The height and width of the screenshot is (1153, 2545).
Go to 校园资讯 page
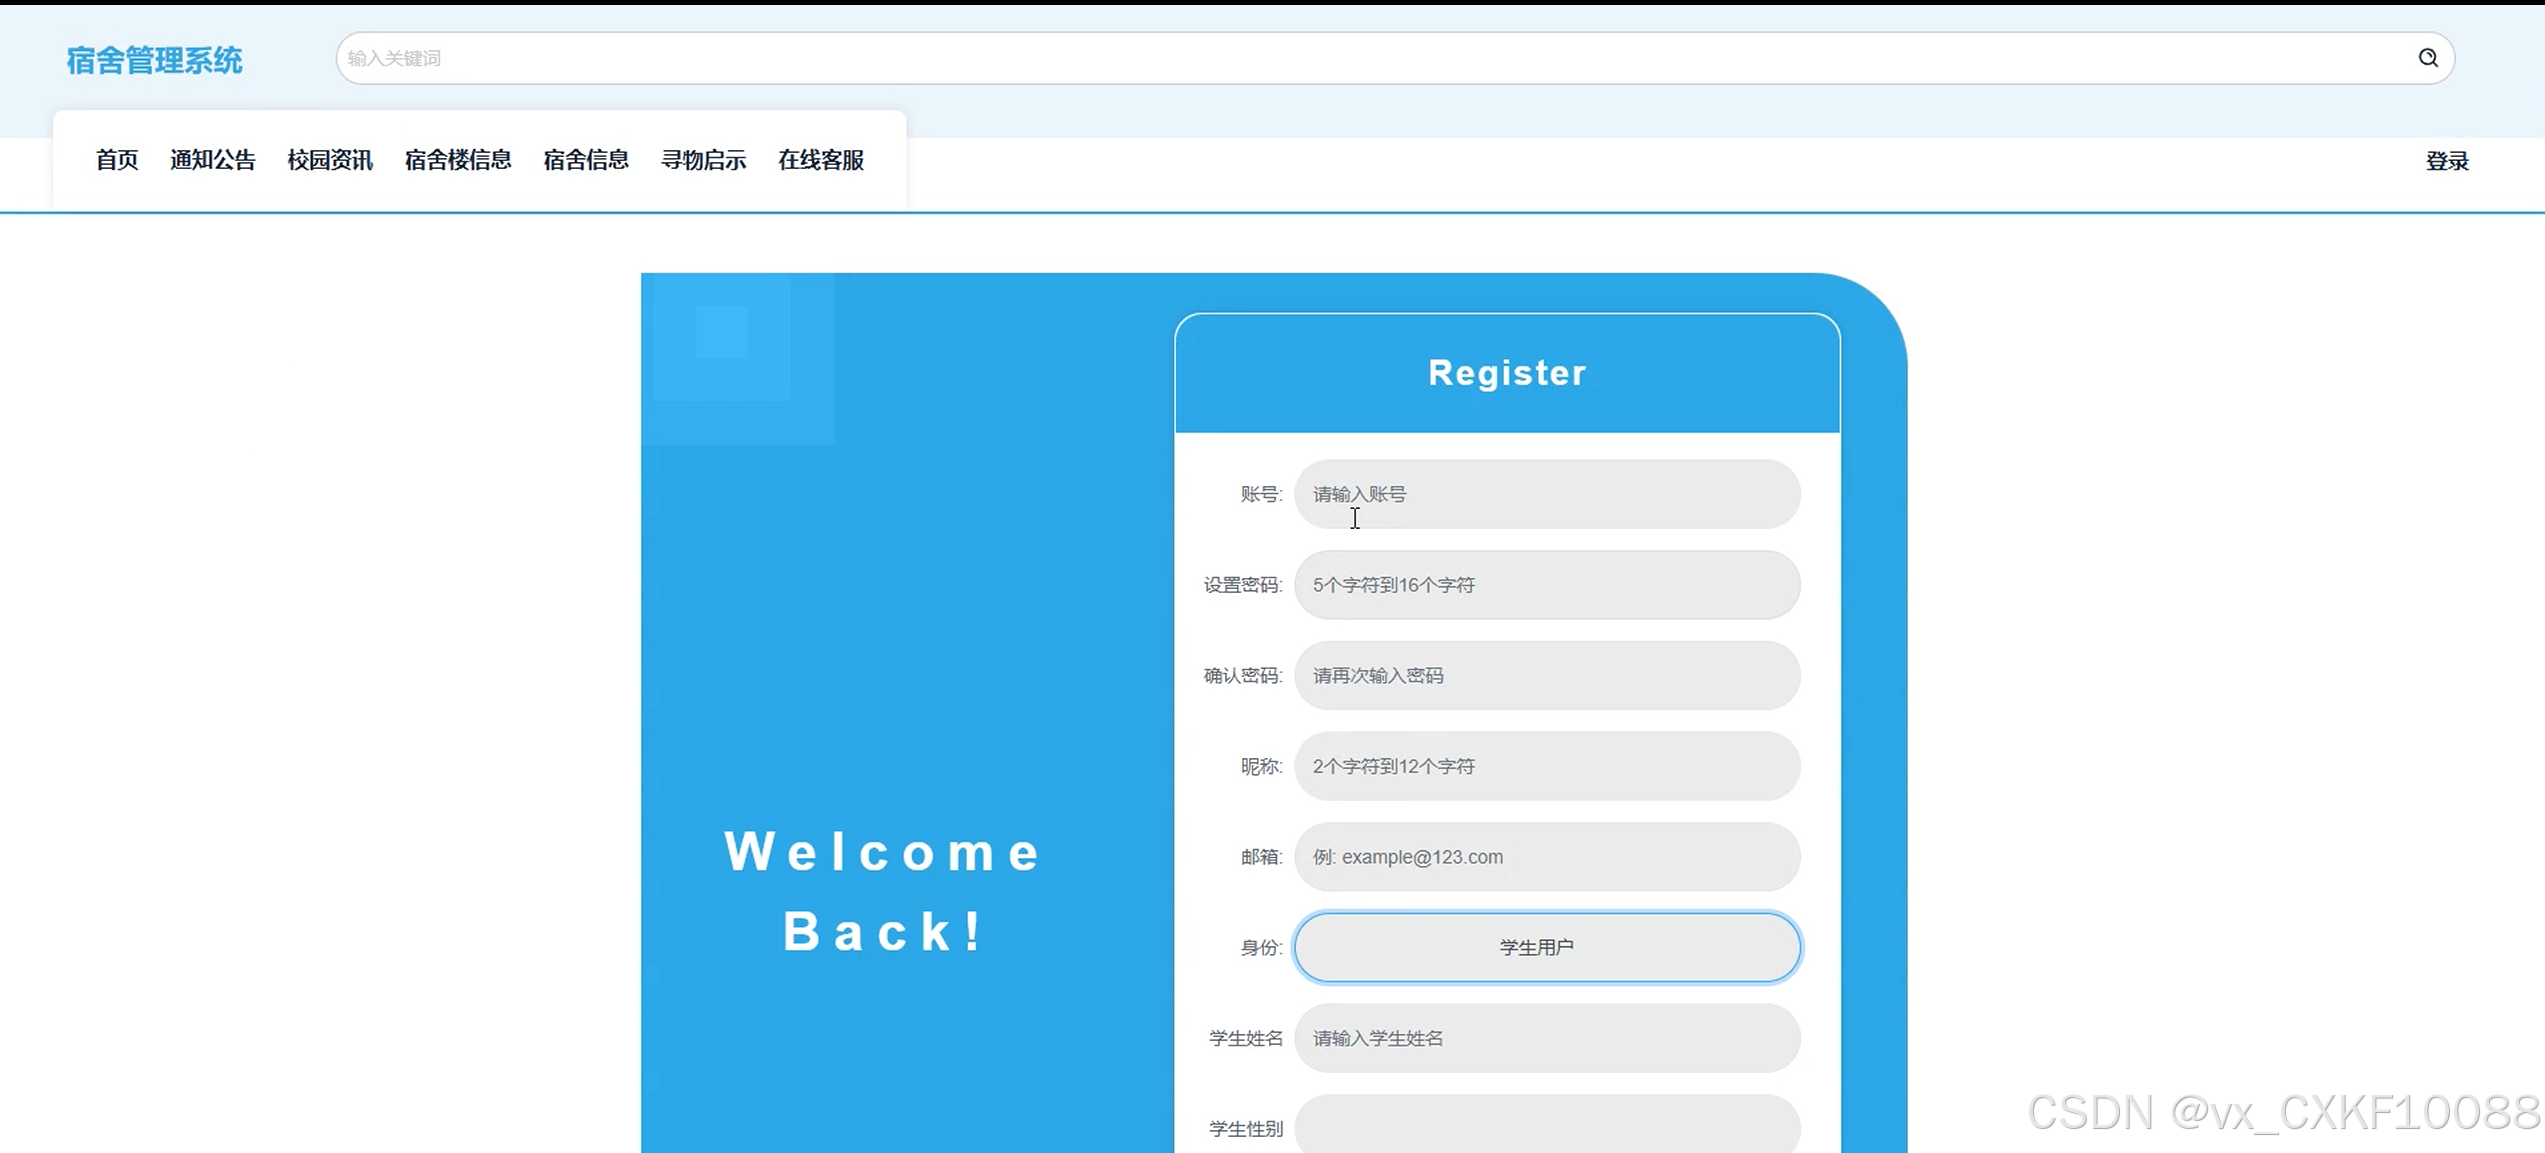330,160
